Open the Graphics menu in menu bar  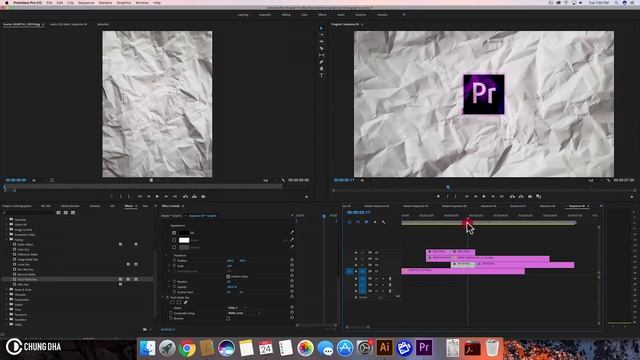point(124,2)
